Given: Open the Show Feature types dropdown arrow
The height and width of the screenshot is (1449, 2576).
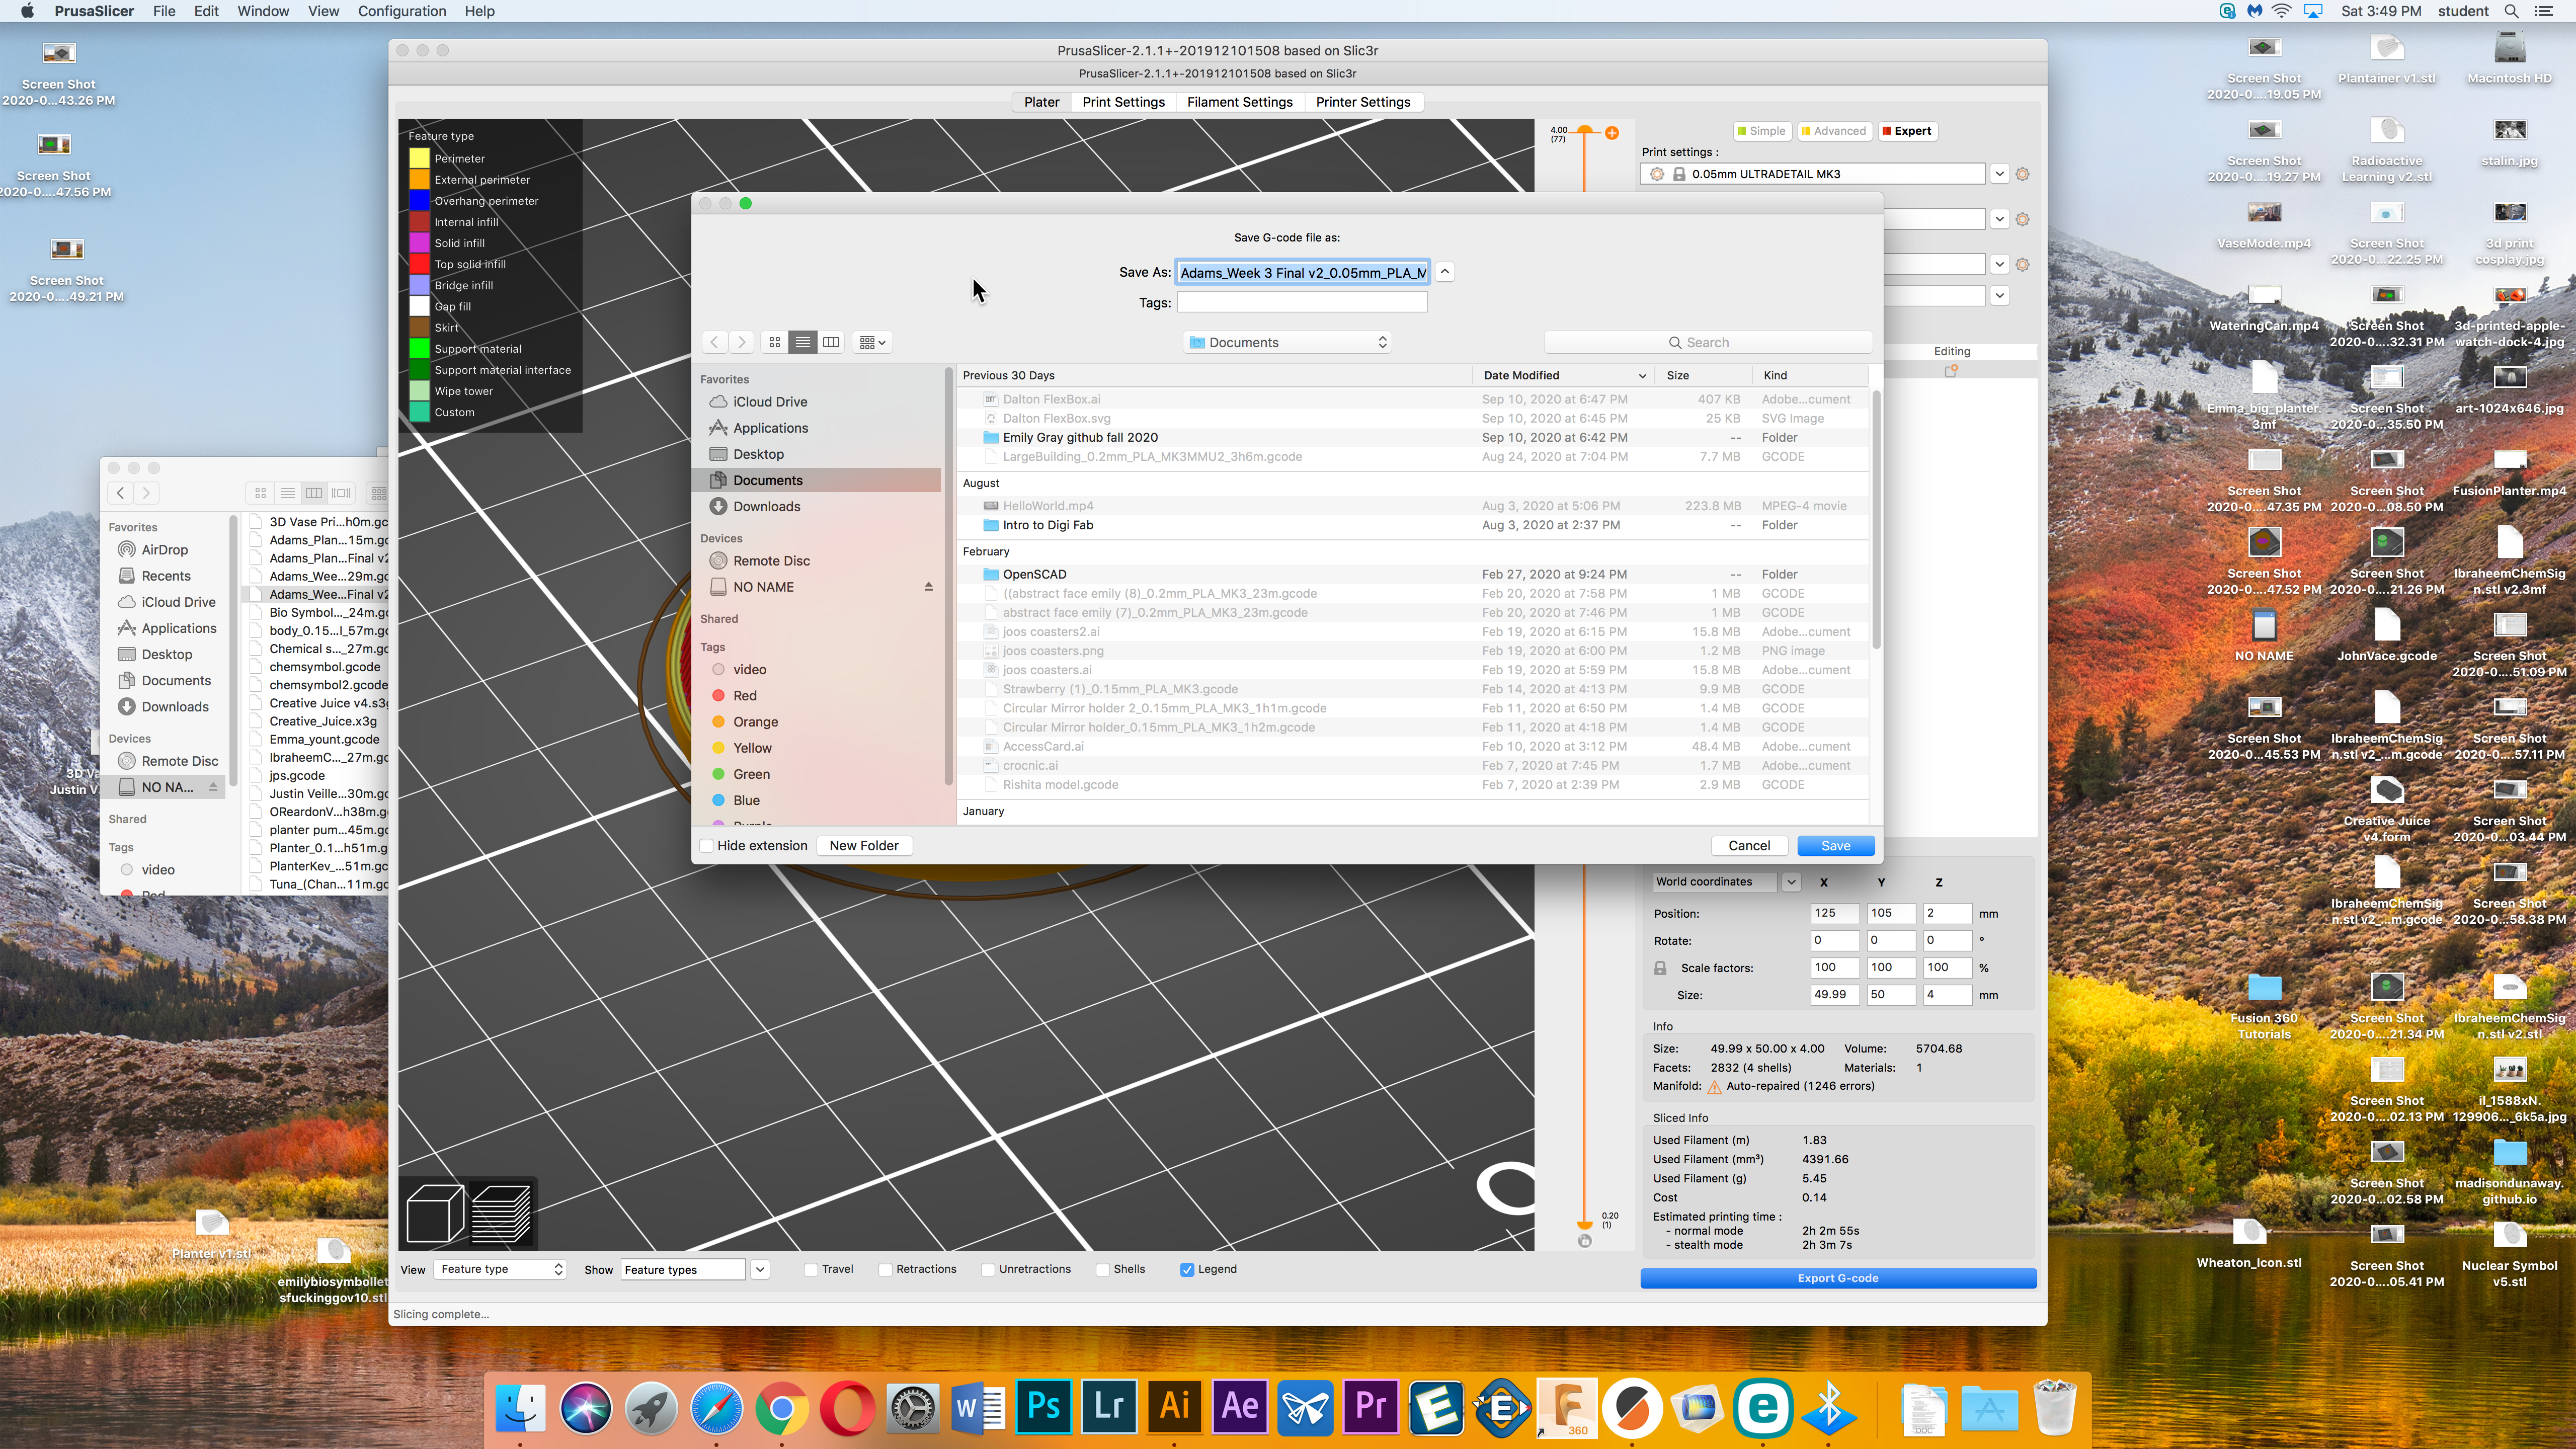Looking at the screenshot, I should click(x=760, y=1270).
